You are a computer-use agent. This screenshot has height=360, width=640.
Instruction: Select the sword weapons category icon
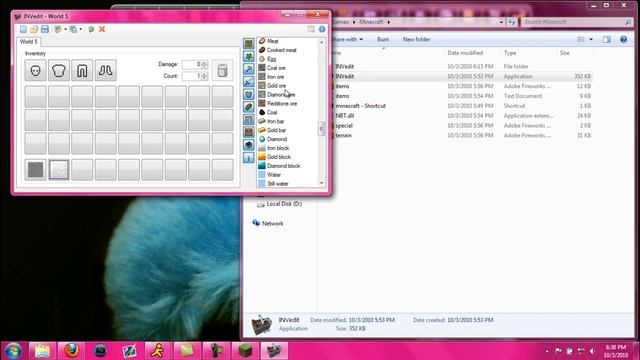coord(249,81)
